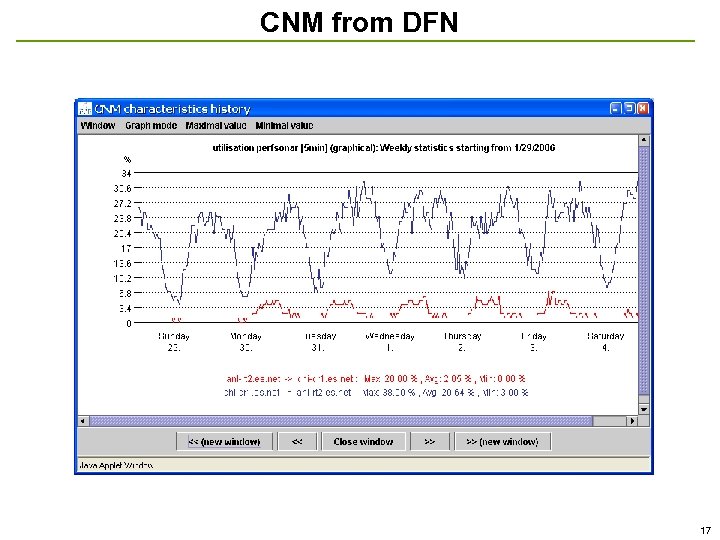The image size is (720, 540).
Task: Click the >> (new window) button
Action: click(x=502, y=442)
